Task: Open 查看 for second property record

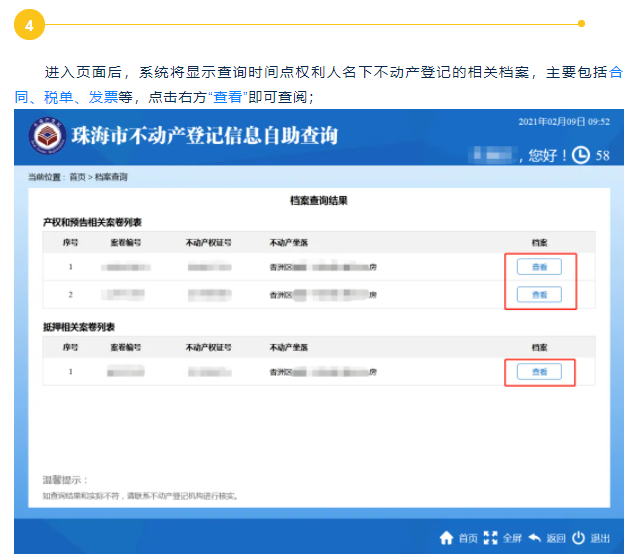Action: click(539, 294)
